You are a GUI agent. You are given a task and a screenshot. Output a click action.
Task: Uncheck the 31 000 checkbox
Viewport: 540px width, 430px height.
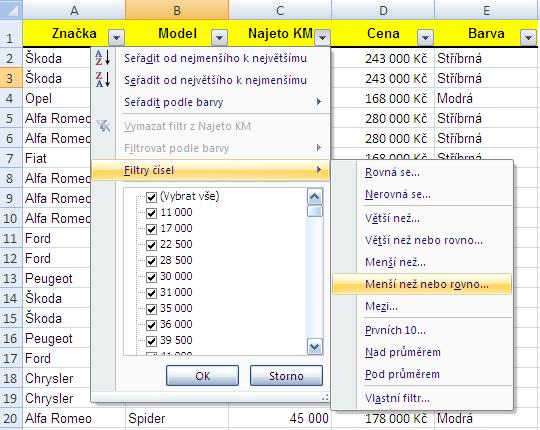pyautogui.click(x=151, y=293)
